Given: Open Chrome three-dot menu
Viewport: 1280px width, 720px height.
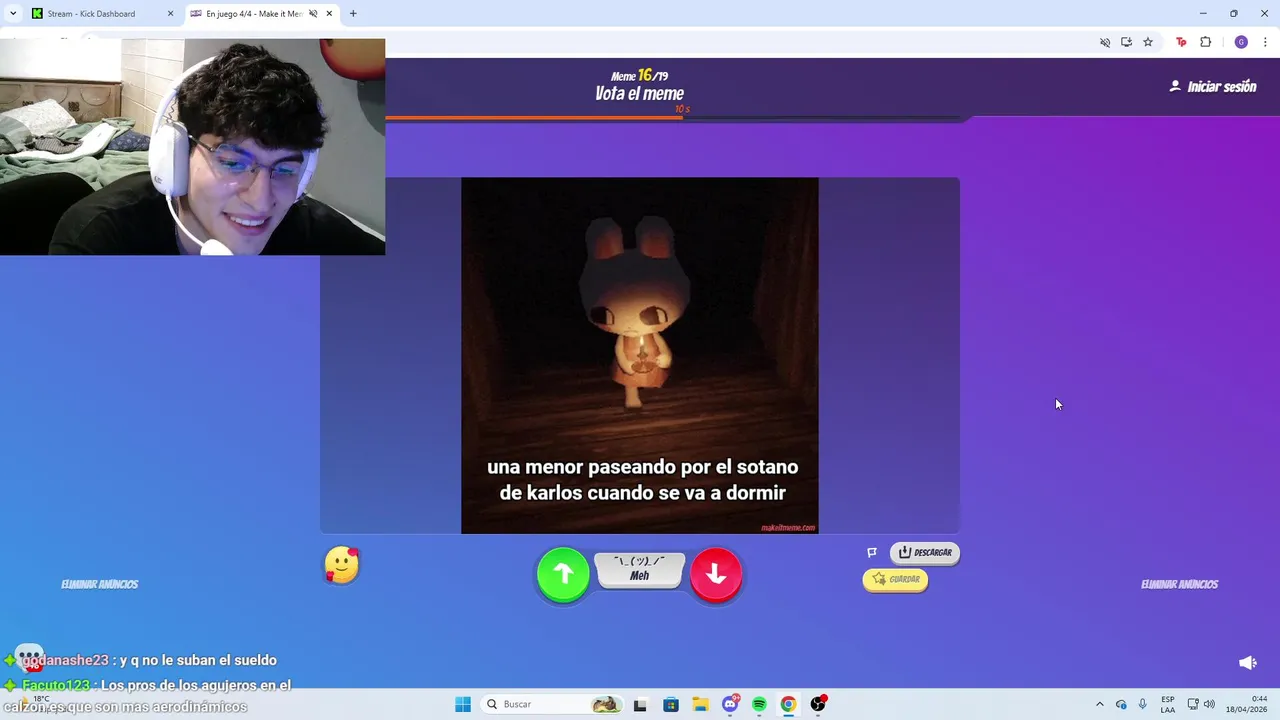Looking at the screenshot, I should point(1265,42).
